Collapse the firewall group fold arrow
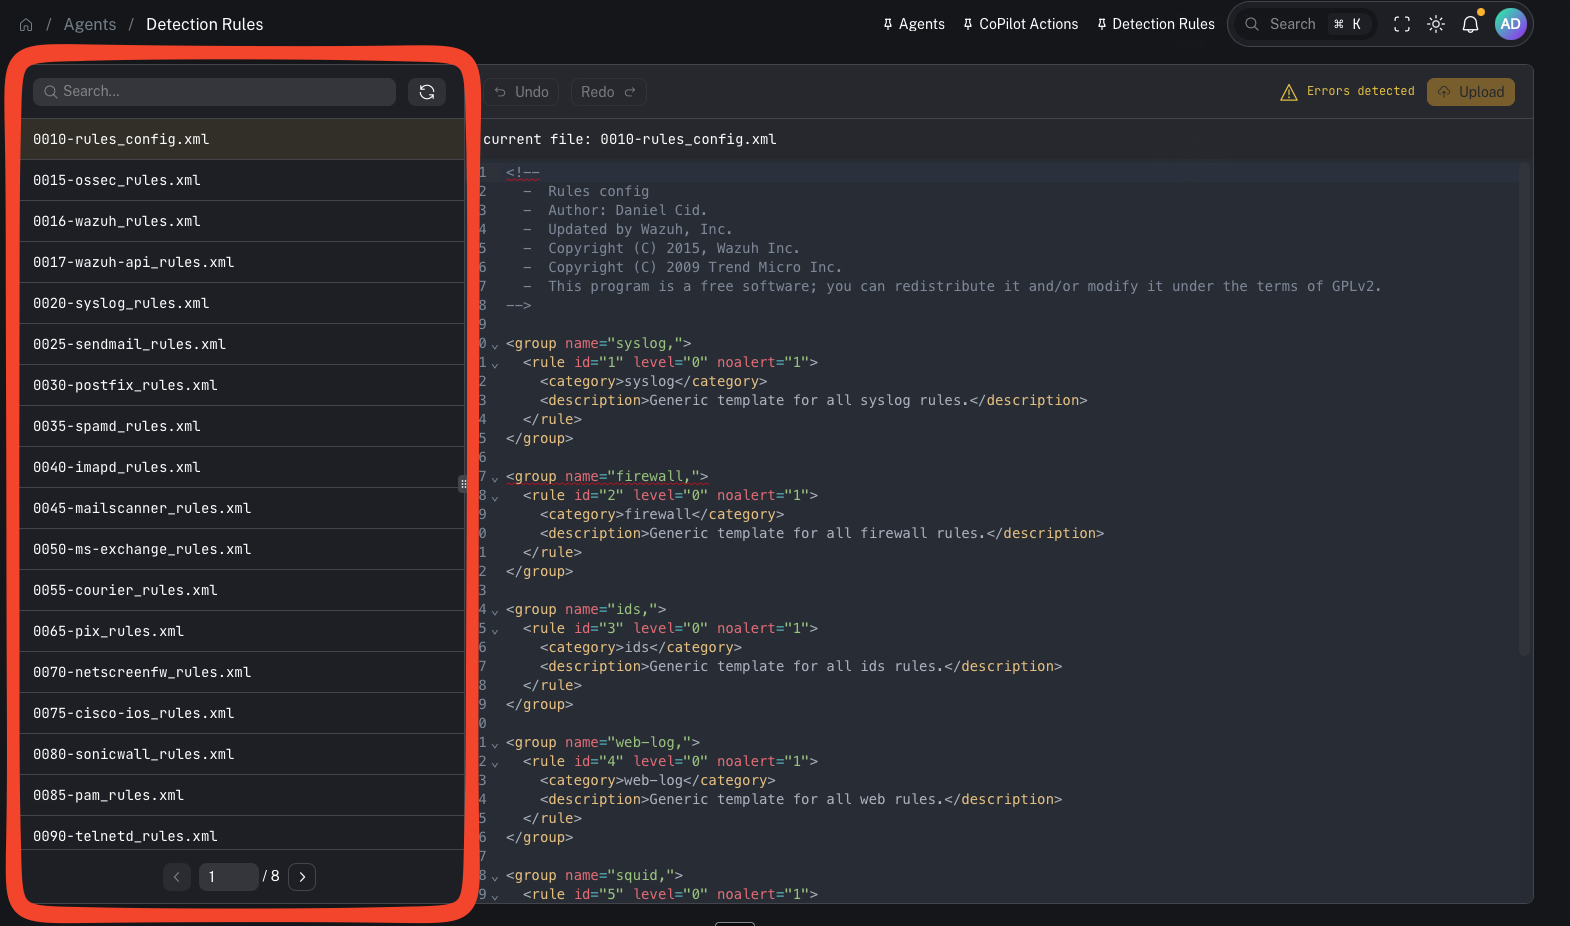Screen dimensions: 1570x926 pos(494,478)
